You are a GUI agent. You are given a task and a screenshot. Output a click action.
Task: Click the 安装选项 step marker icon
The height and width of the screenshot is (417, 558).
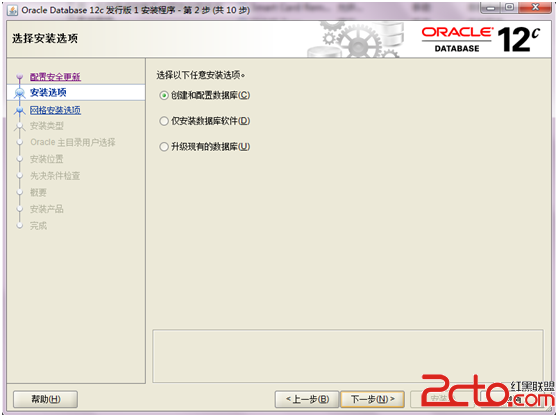[20, 93]
